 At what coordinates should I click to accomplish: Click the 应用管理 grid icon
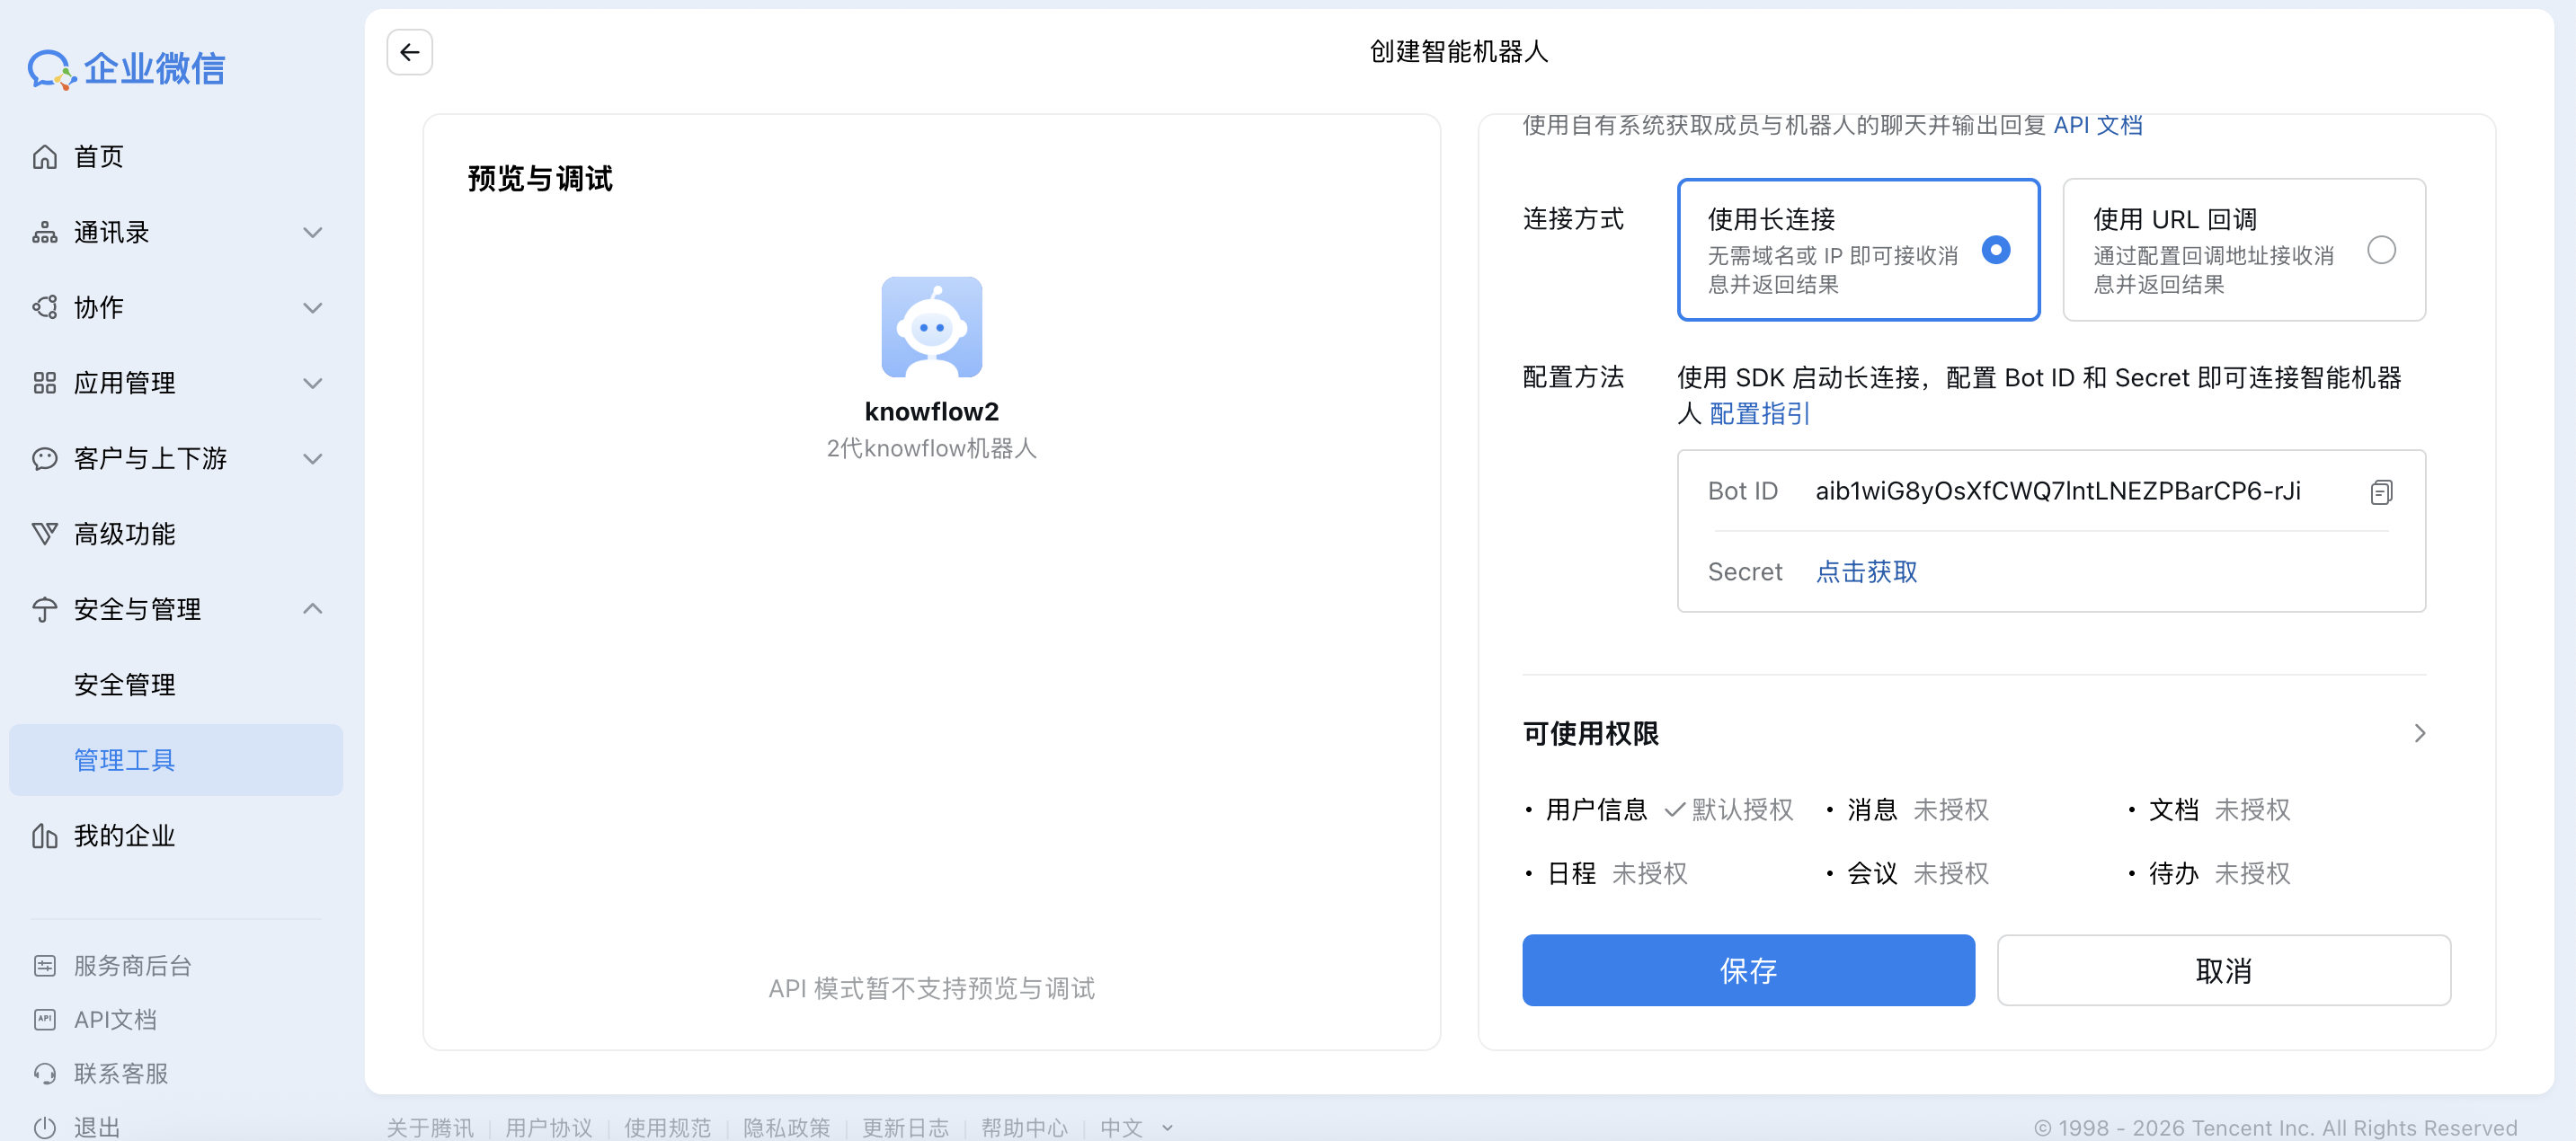(44, 383)
